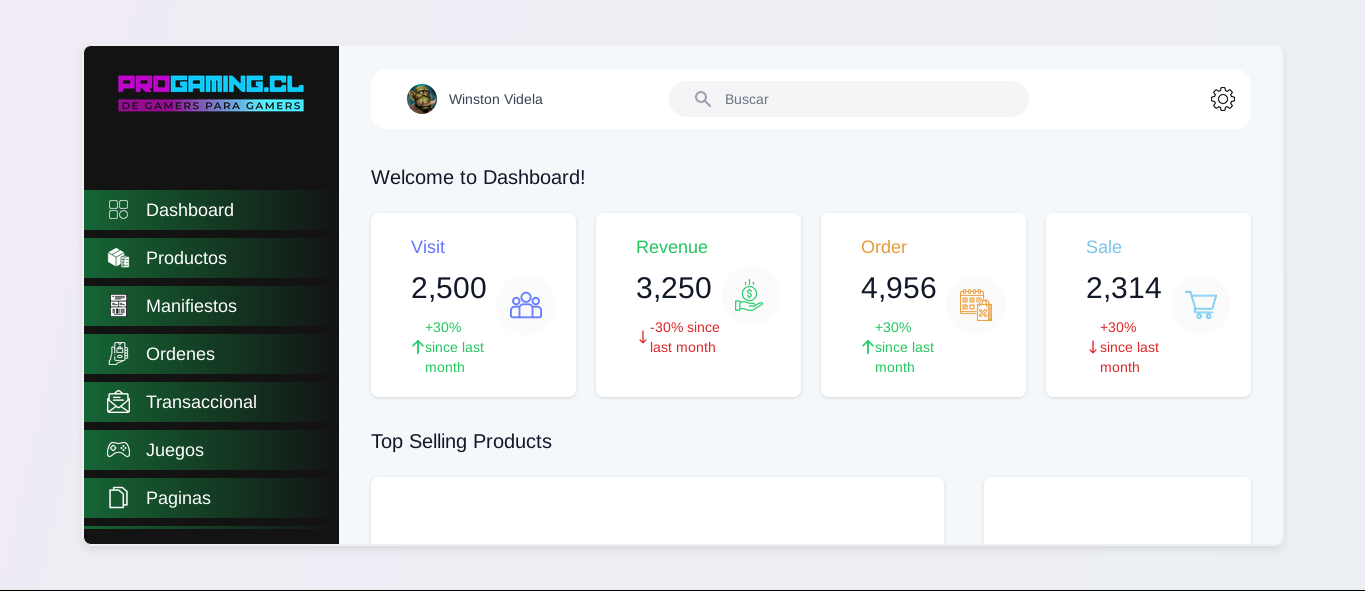Click the Top Selling Products heading
This screenshot has height=591, width=1365.
coord(461,441)
